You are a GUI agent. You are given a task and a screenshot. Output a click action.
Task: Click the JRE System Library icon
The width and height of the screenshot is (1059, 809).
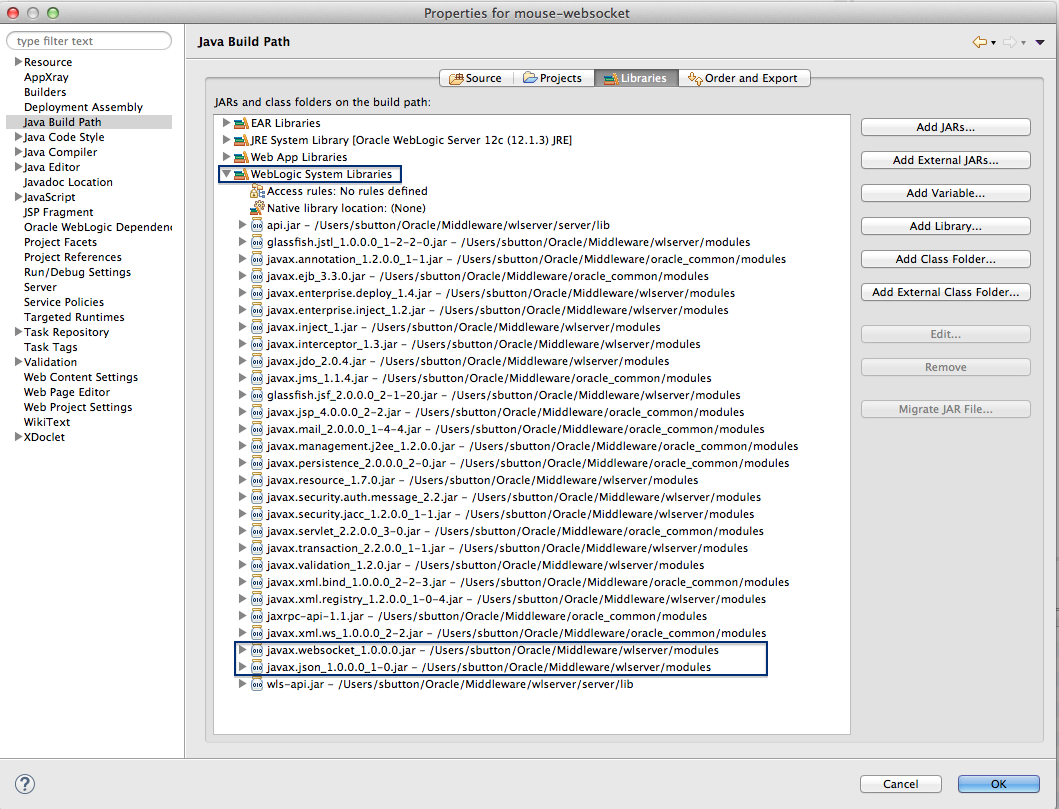241,140
